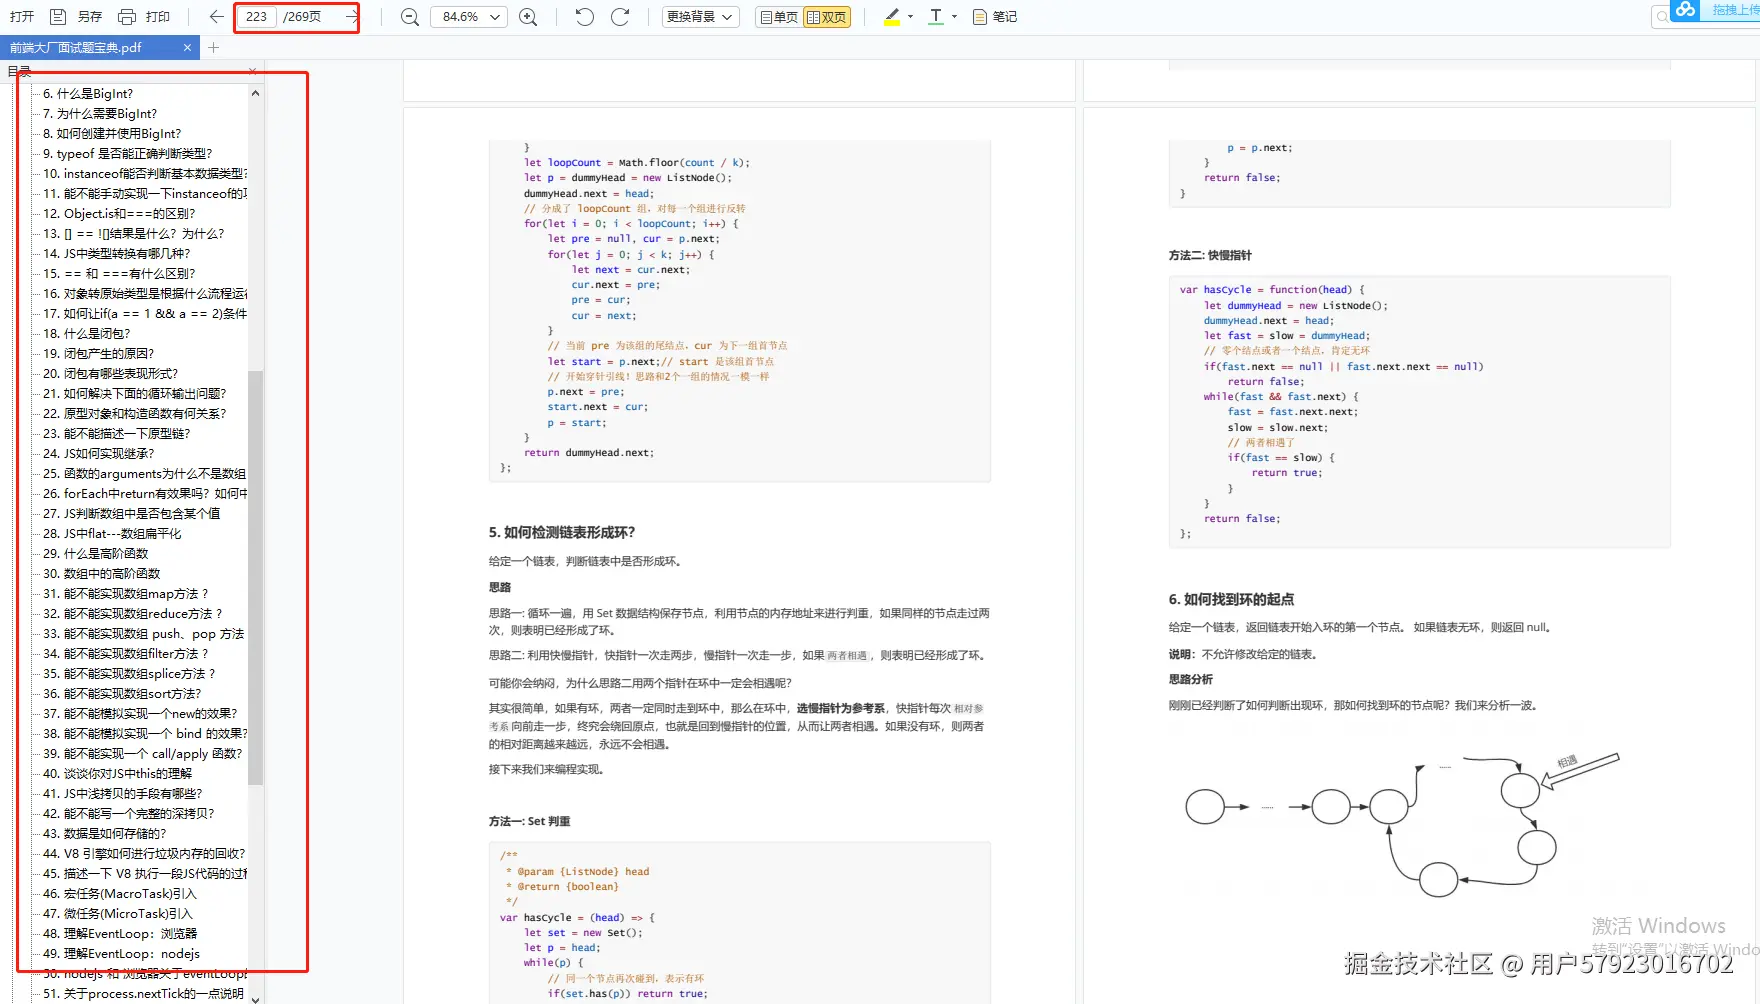Open outline item '30. 数组中的高阶函数'
Viewport: 1760px width, 1004px height.
pos(102,574)
